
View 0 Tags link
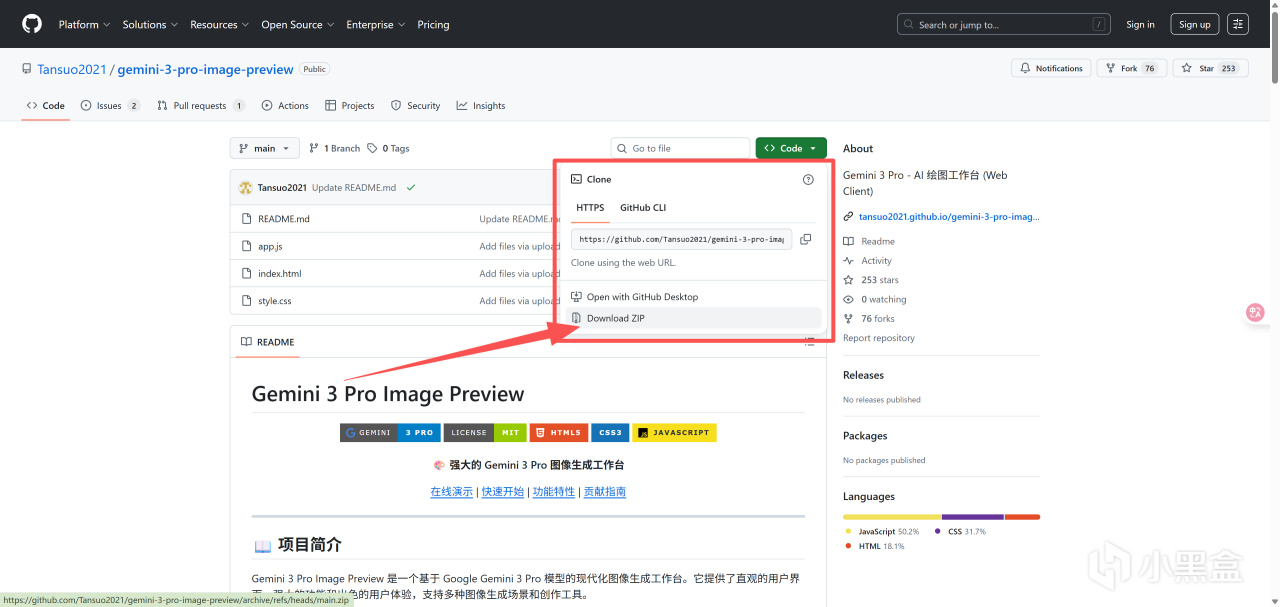point(388,148)
